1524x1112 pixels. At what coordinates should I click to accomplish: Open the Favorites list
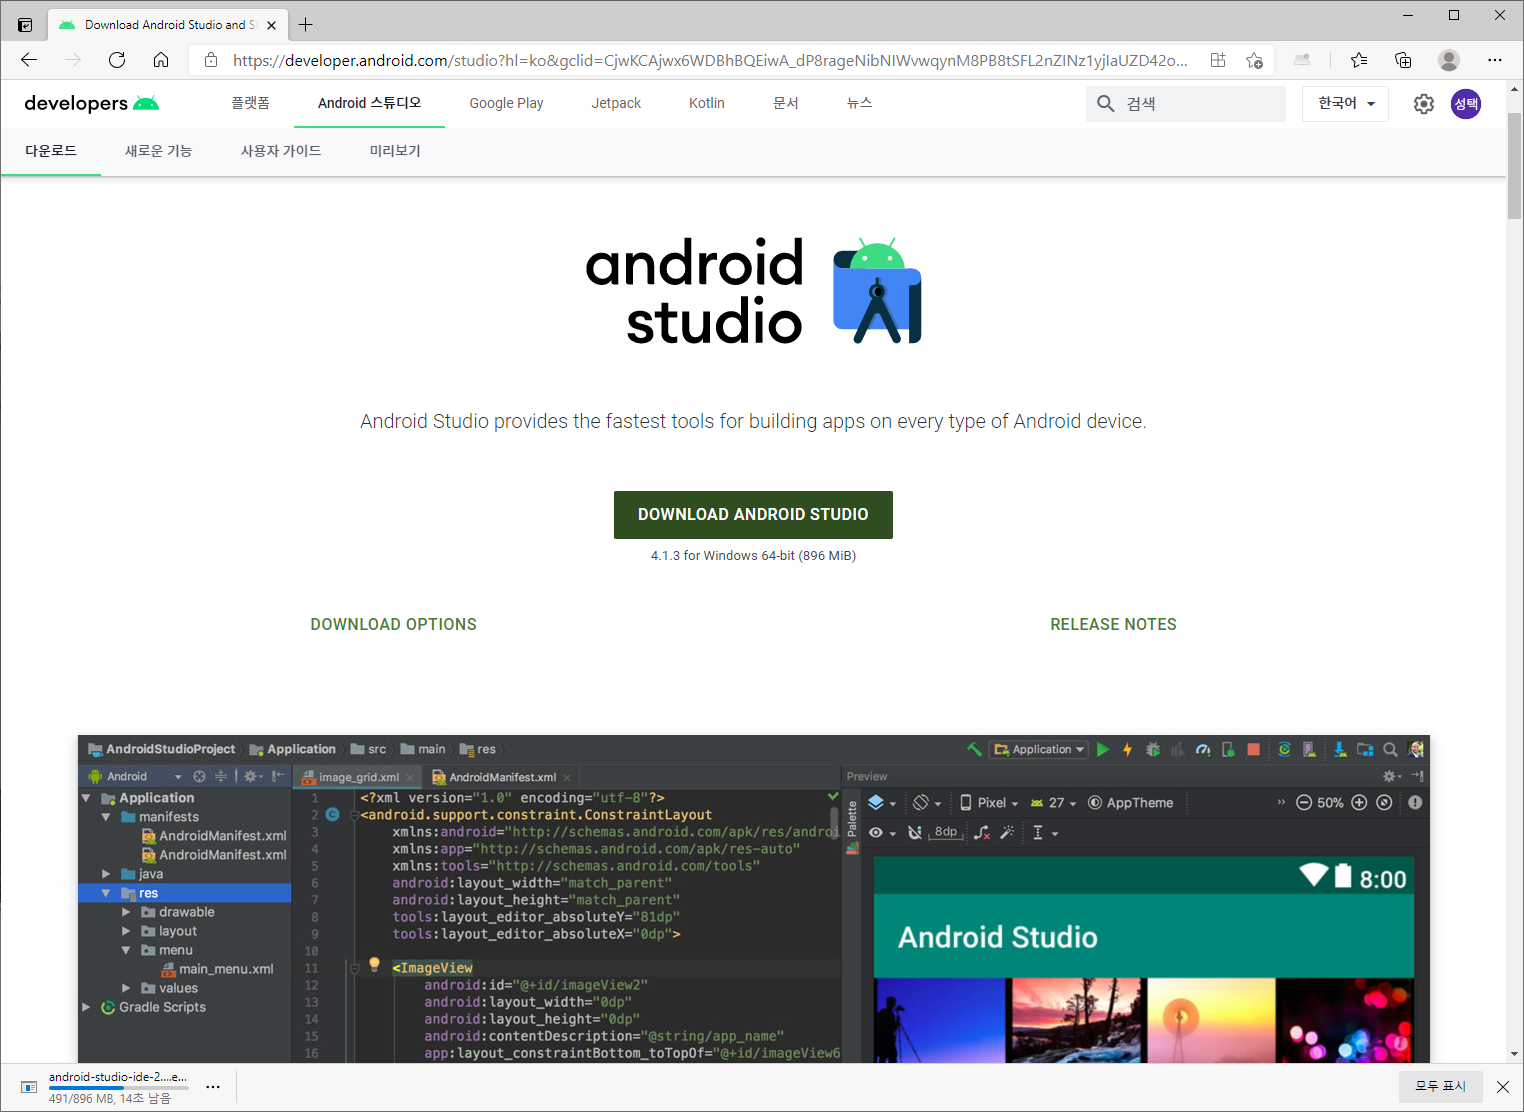pos(1359,60)
